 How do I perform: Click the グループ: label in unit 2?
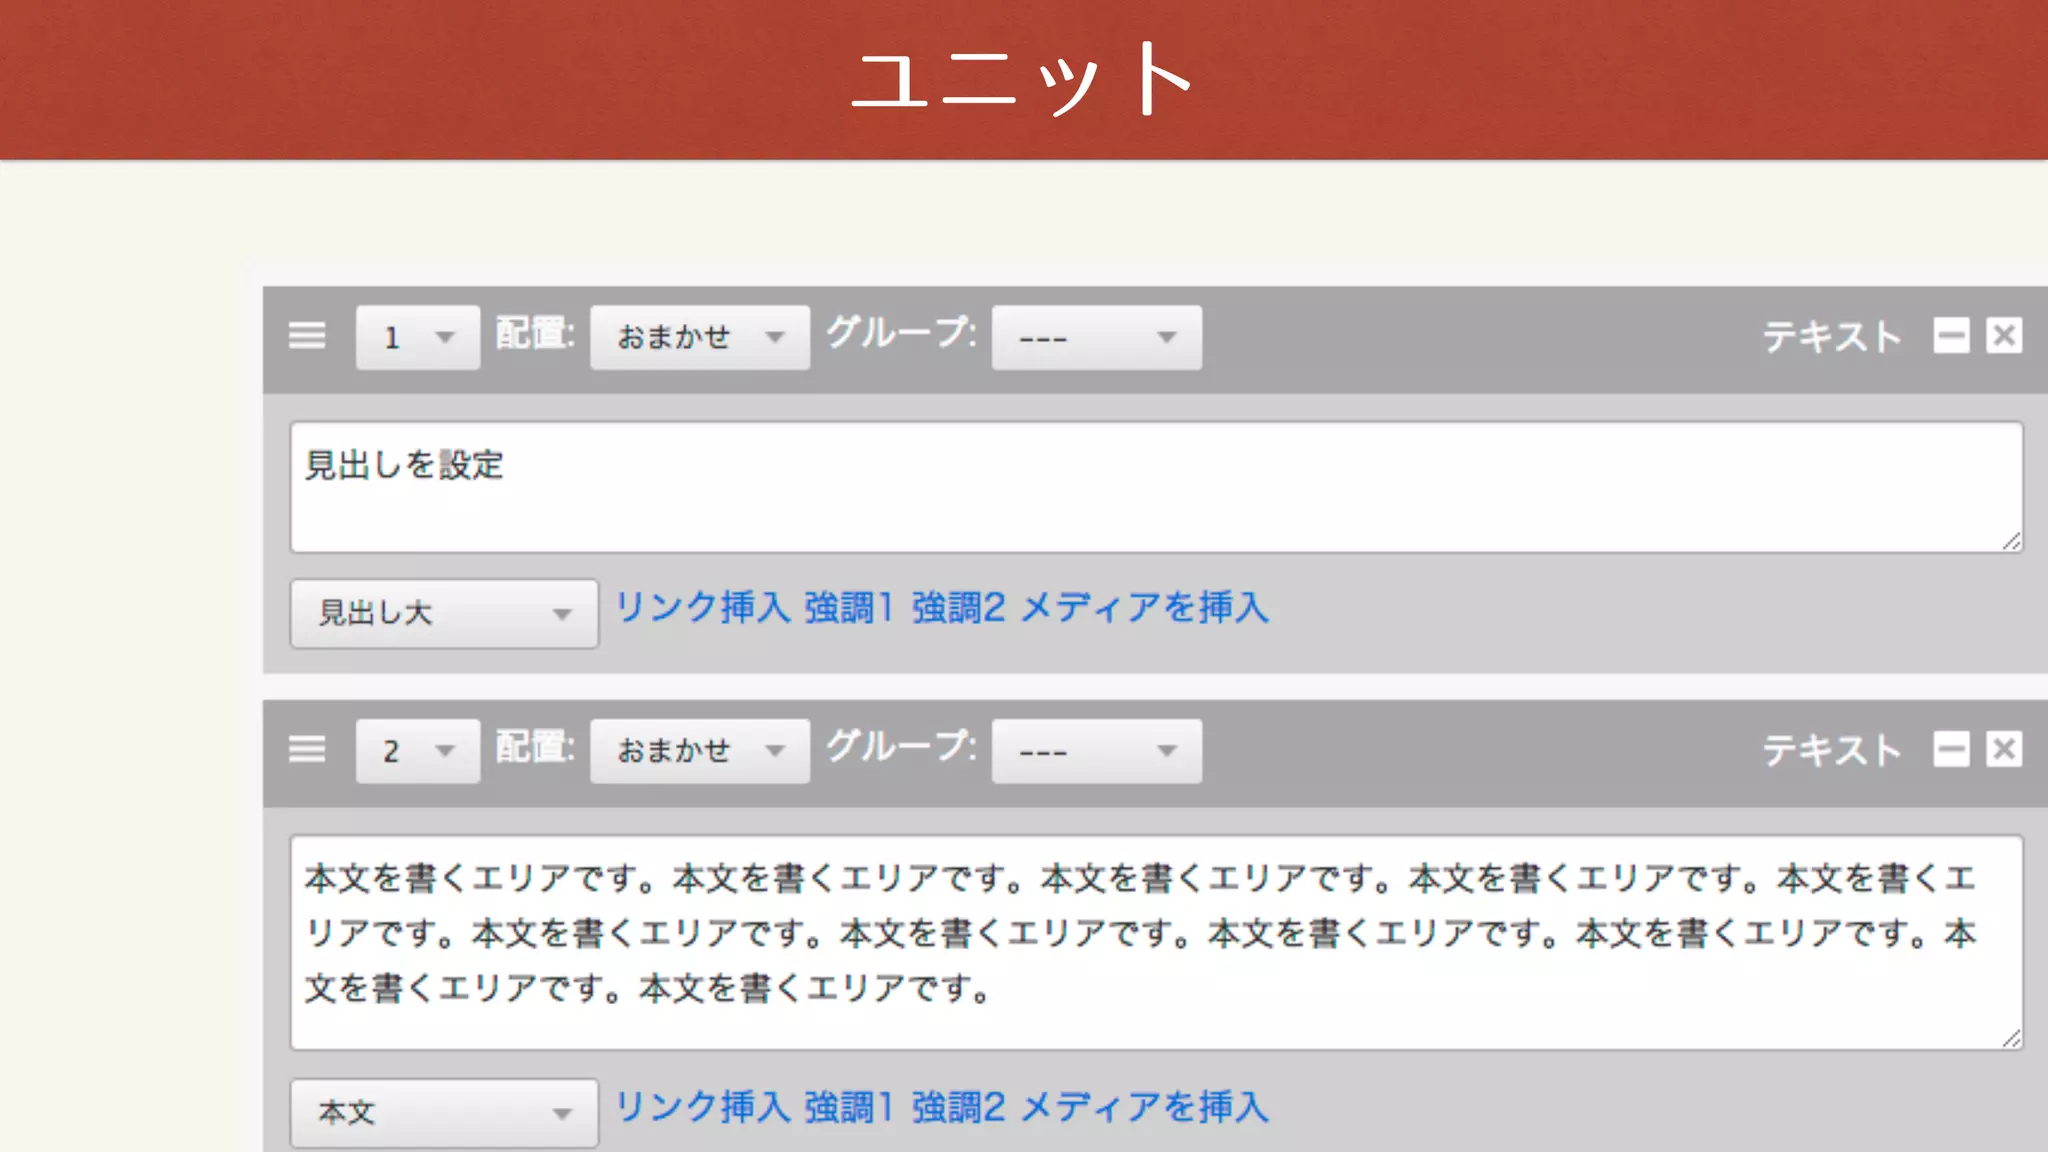901,745
